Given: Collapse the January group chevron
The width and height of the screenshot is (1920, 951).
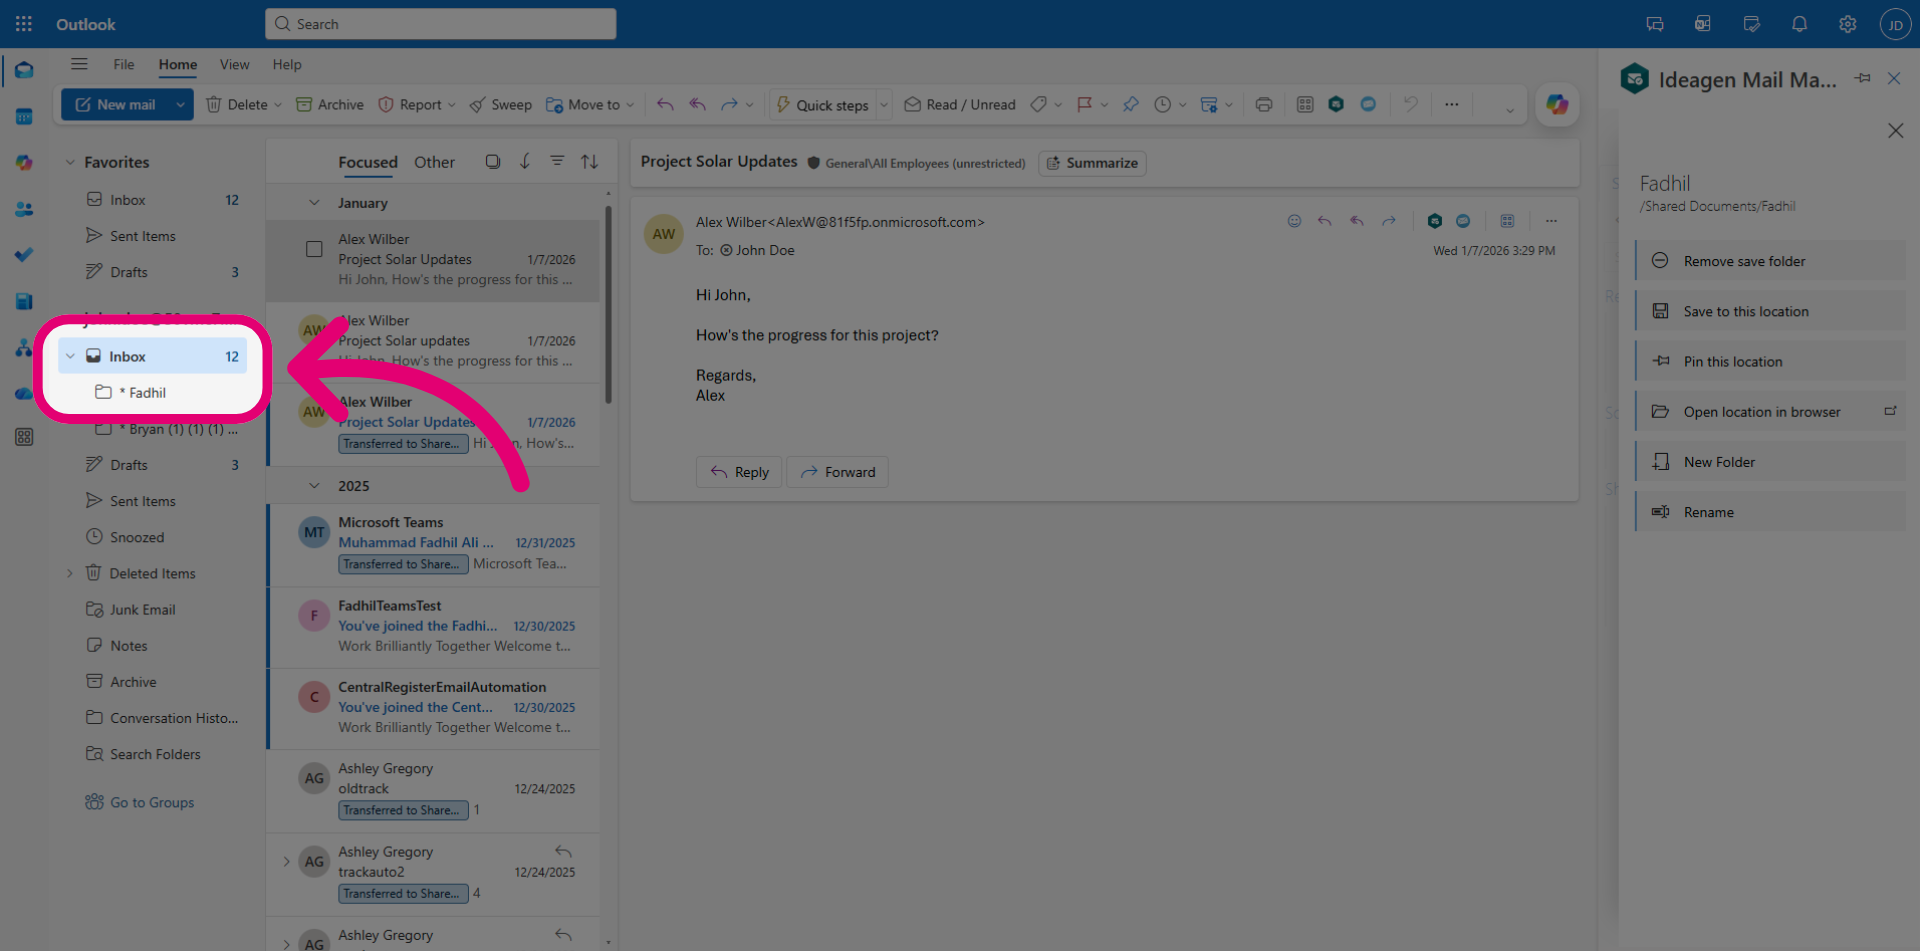Looking at the screenshot, I should [314, 203].
